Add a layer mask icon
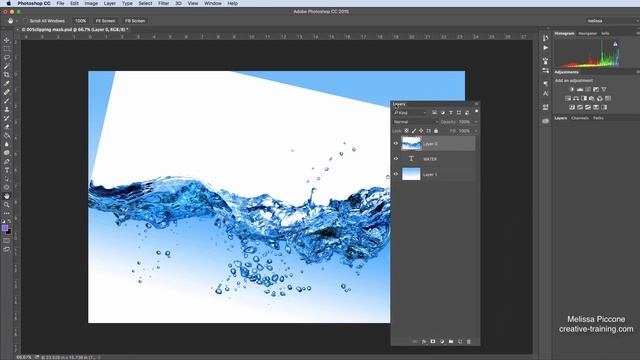Image resolution: width=640 pixels, height=360 pixels. (x=433, y=342)
